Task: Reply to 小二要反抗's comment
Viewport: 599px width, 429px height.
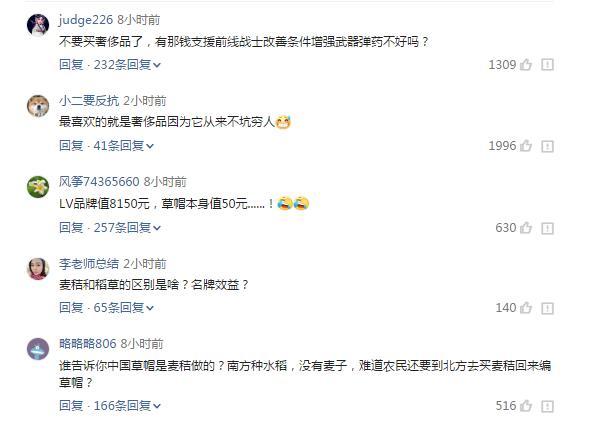Action: 71,146
